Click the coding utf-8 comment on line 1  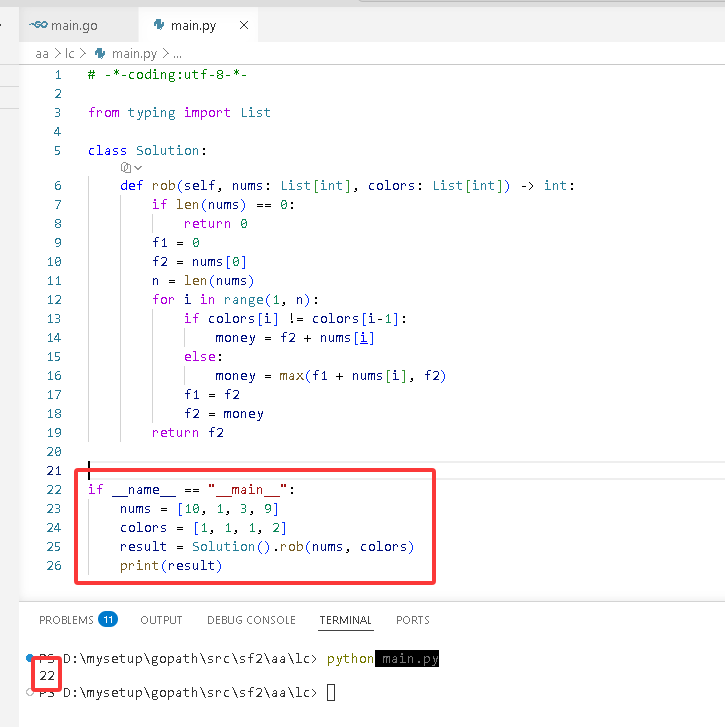point(167,75)
